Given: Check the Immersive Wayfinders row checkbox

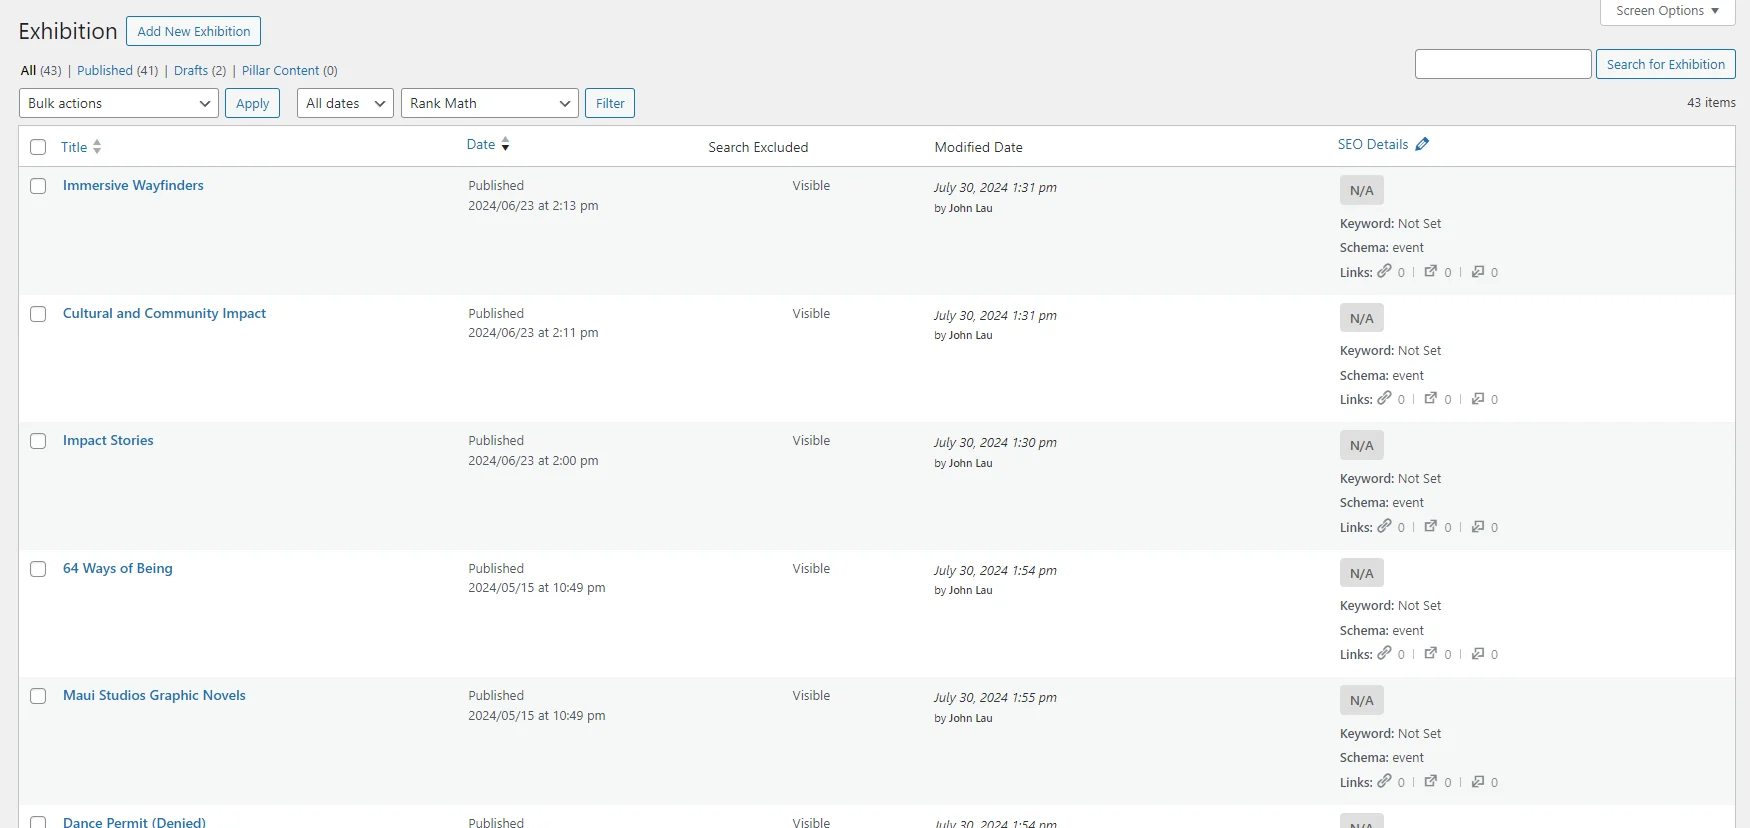Looking at the screenshot, I should tap(38, 186).
